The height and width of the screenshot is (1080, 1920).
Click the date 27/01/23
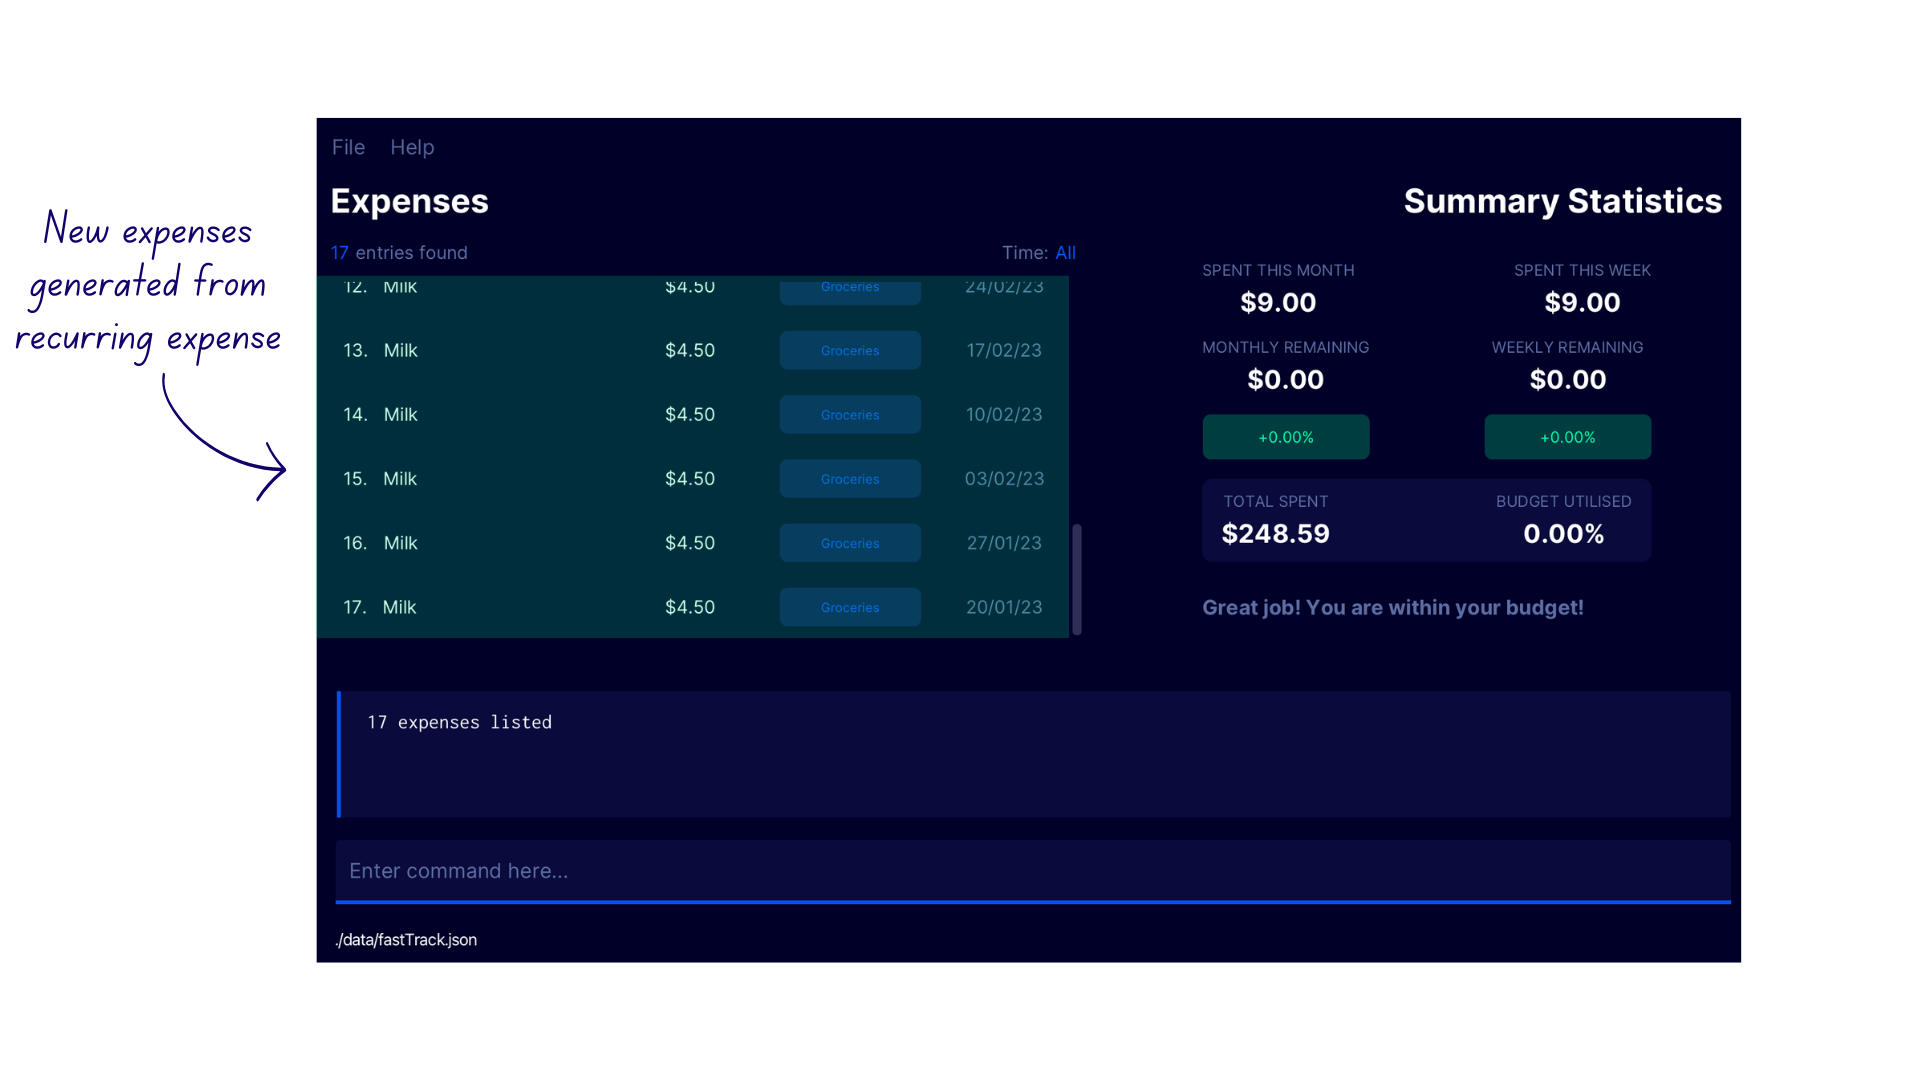point(1004,543)
